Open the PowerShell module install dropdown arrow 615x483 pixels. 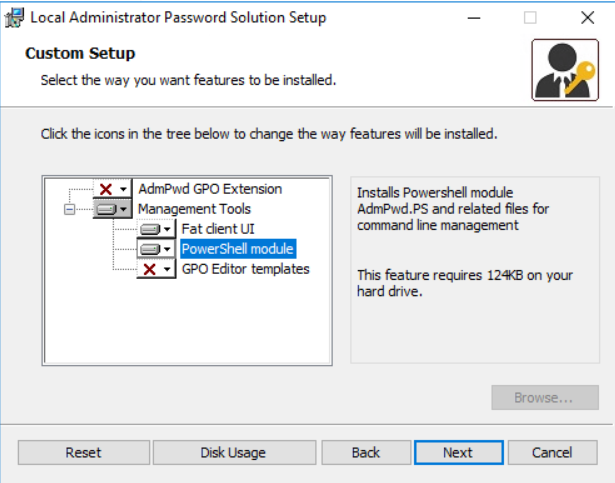(x=167, y=249)
